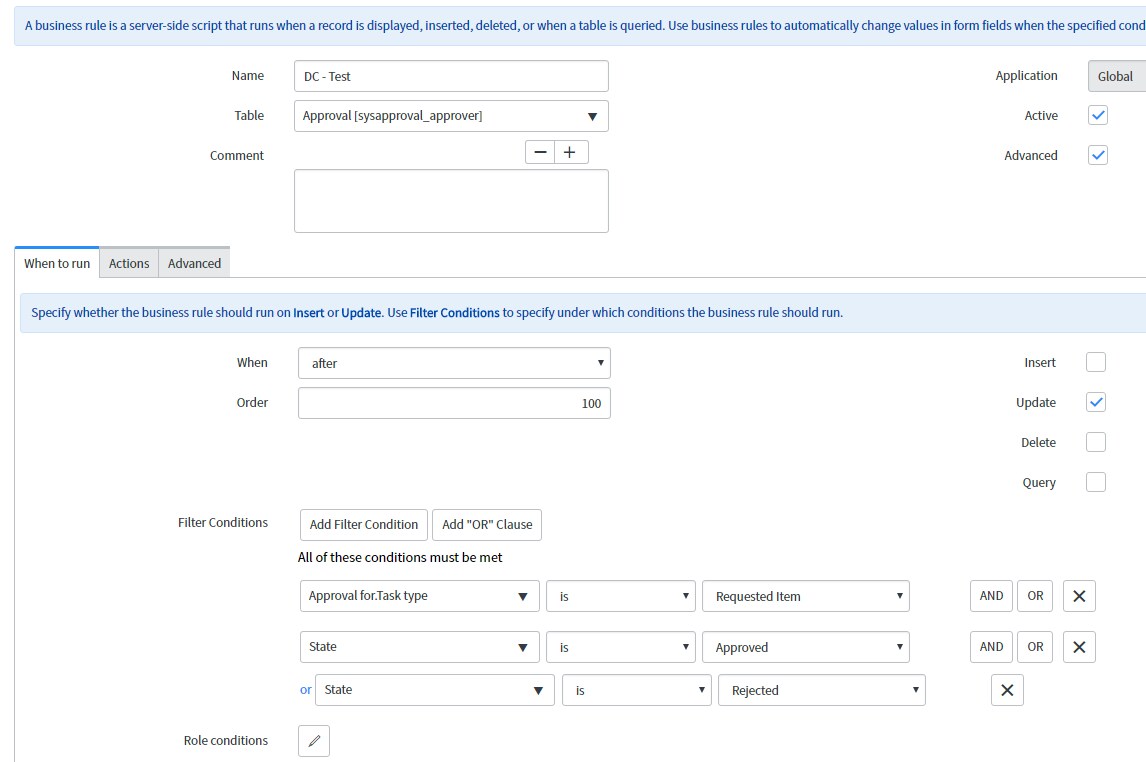
Task: Switch to the Actions tab
Action: coord(129,263)
